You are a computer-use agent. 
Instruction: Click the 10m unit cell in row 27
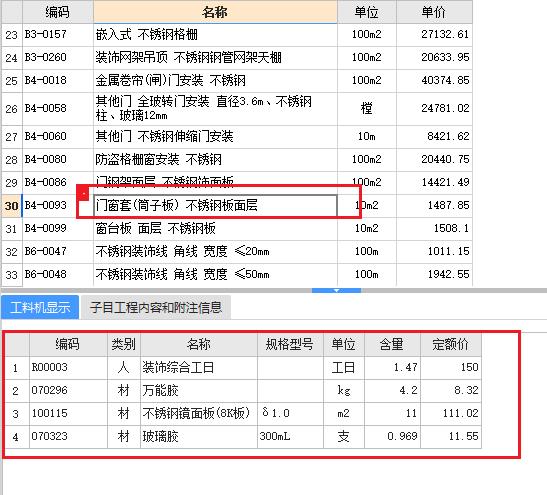pyautogui.click(x=367, y=136)
